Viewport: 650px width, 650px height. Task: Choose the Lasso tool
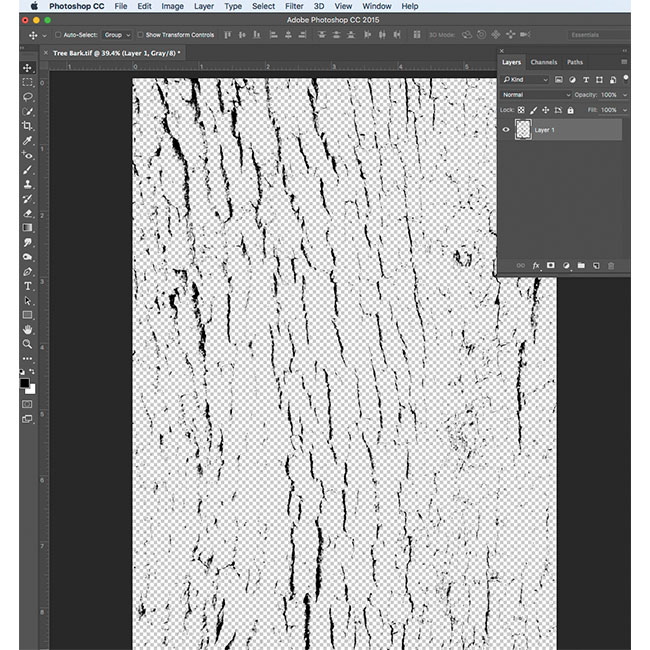click(x=28, y=97)
